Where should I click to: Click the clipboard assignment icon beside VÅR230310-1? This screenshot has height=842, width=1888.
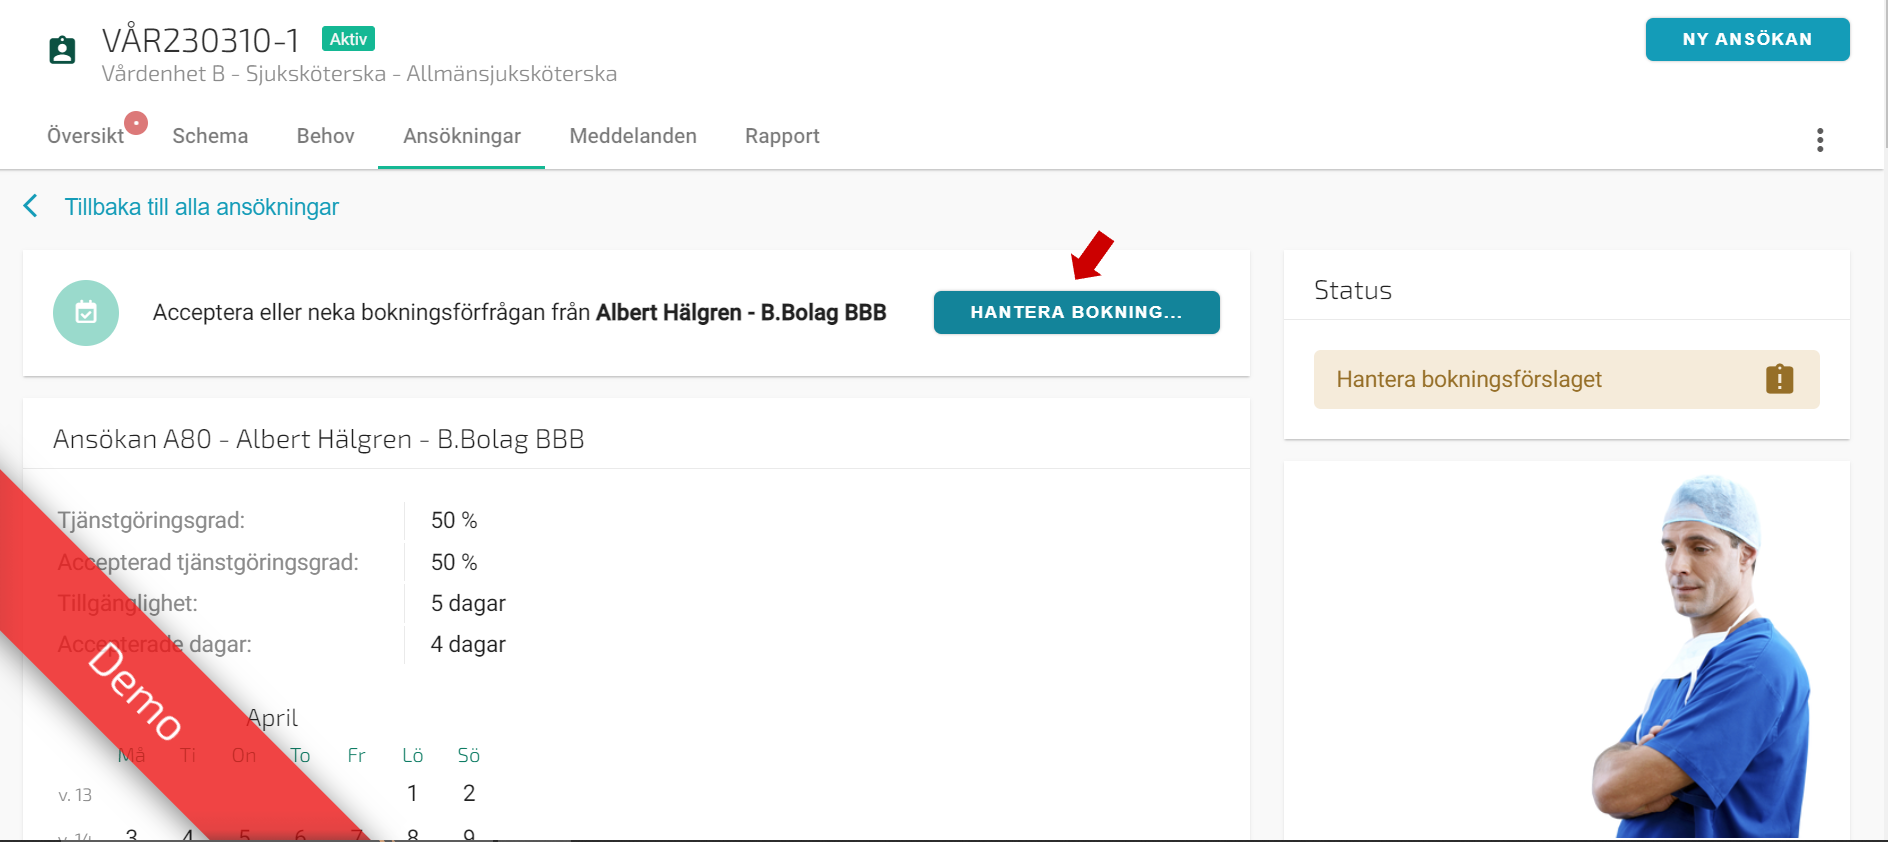pyautogui.click(x=62, y=50)
